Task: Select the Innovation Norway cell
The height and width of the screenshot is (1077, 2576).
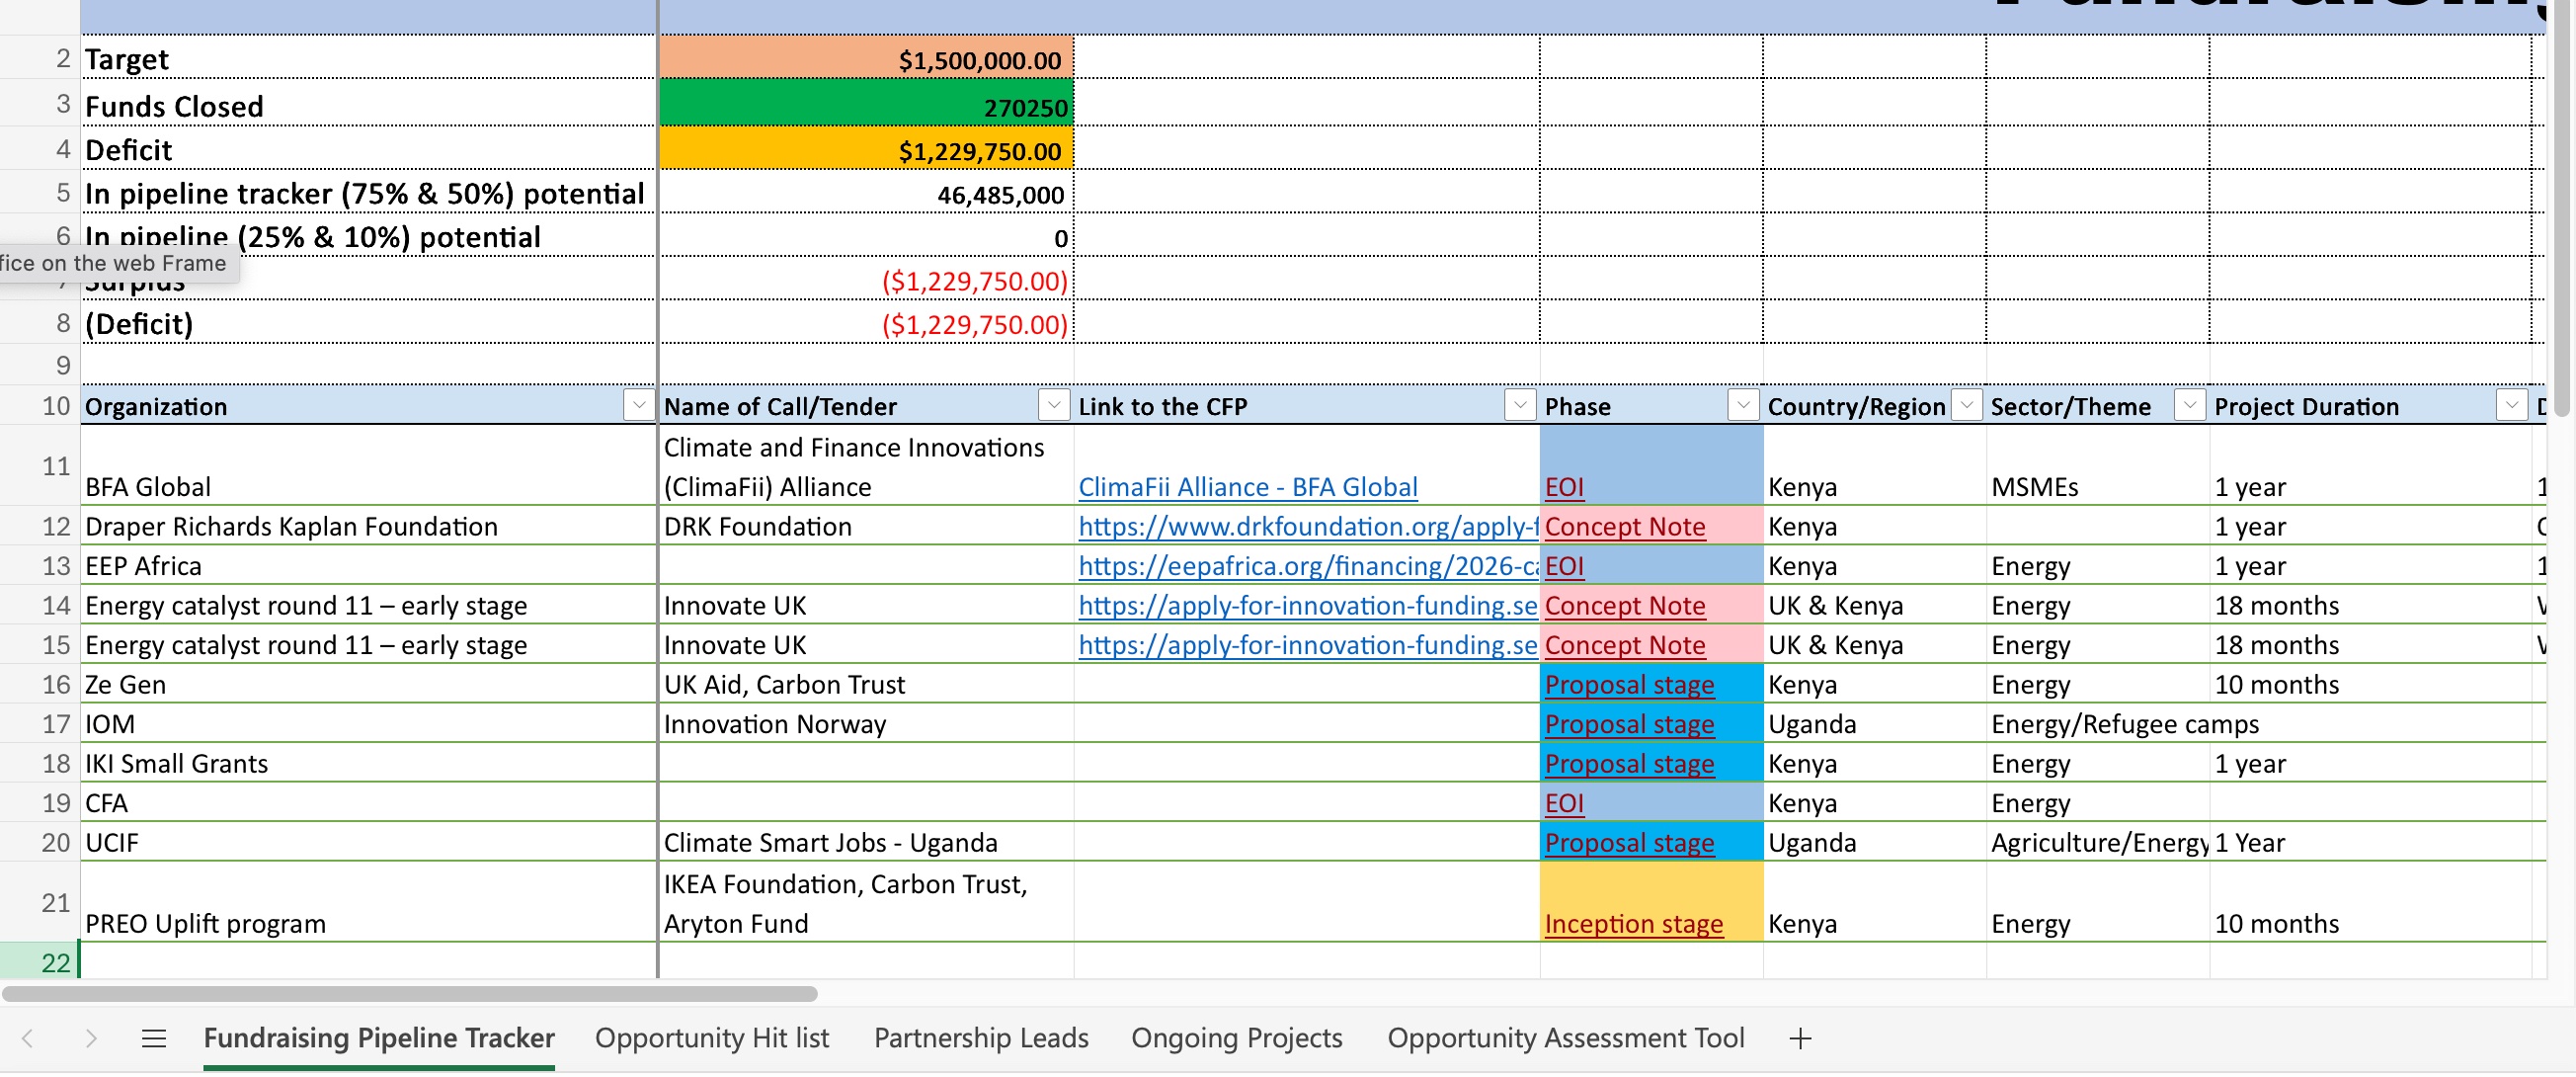Action: point(866,725)
